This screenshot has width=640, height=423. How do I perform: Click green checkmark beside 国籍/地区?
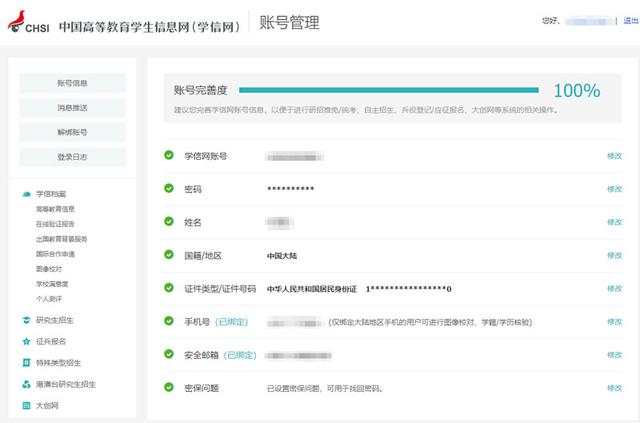point(169,255)
